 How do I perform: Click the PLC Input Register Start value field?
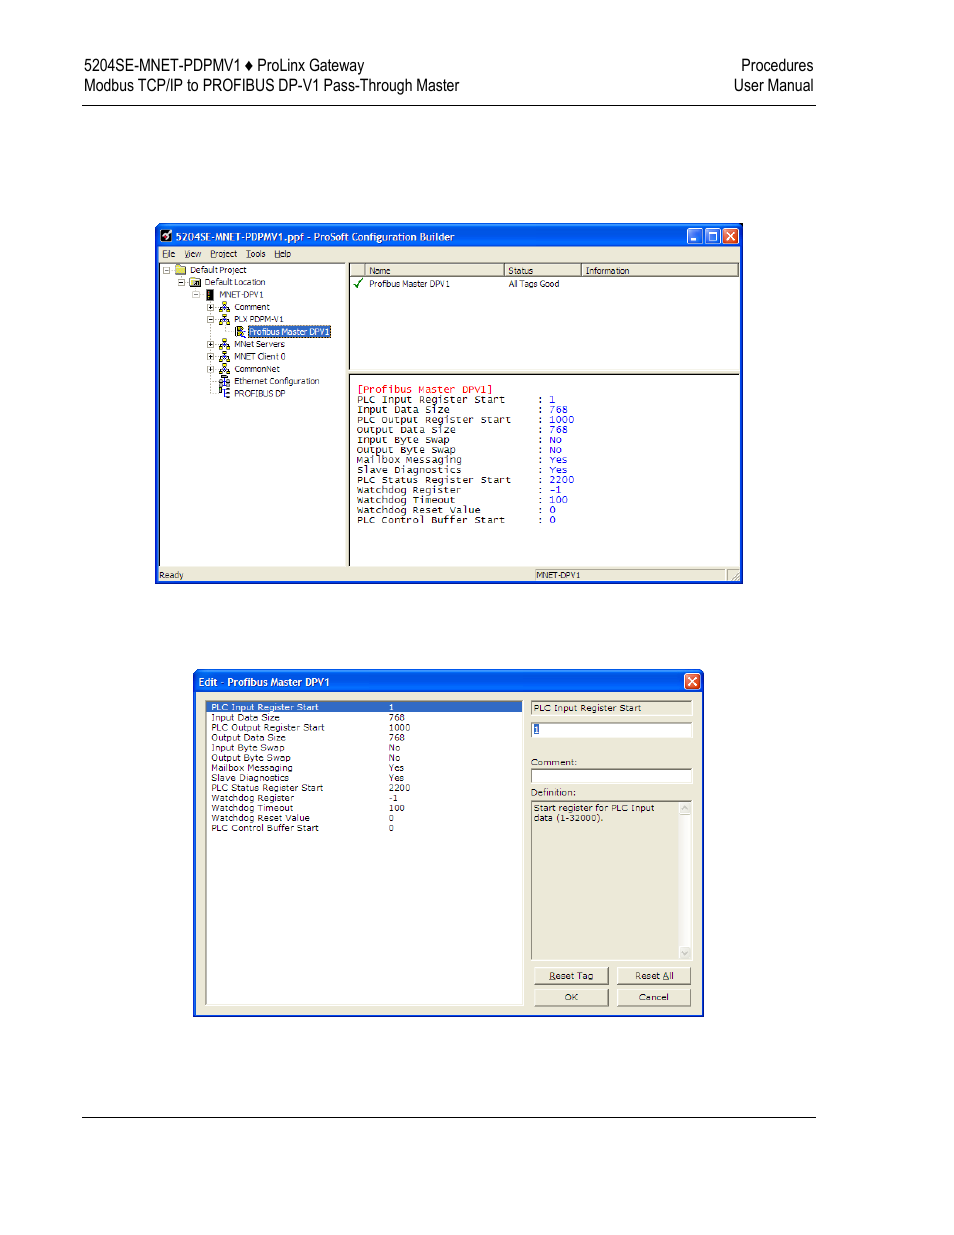click(x=611, y=729)
